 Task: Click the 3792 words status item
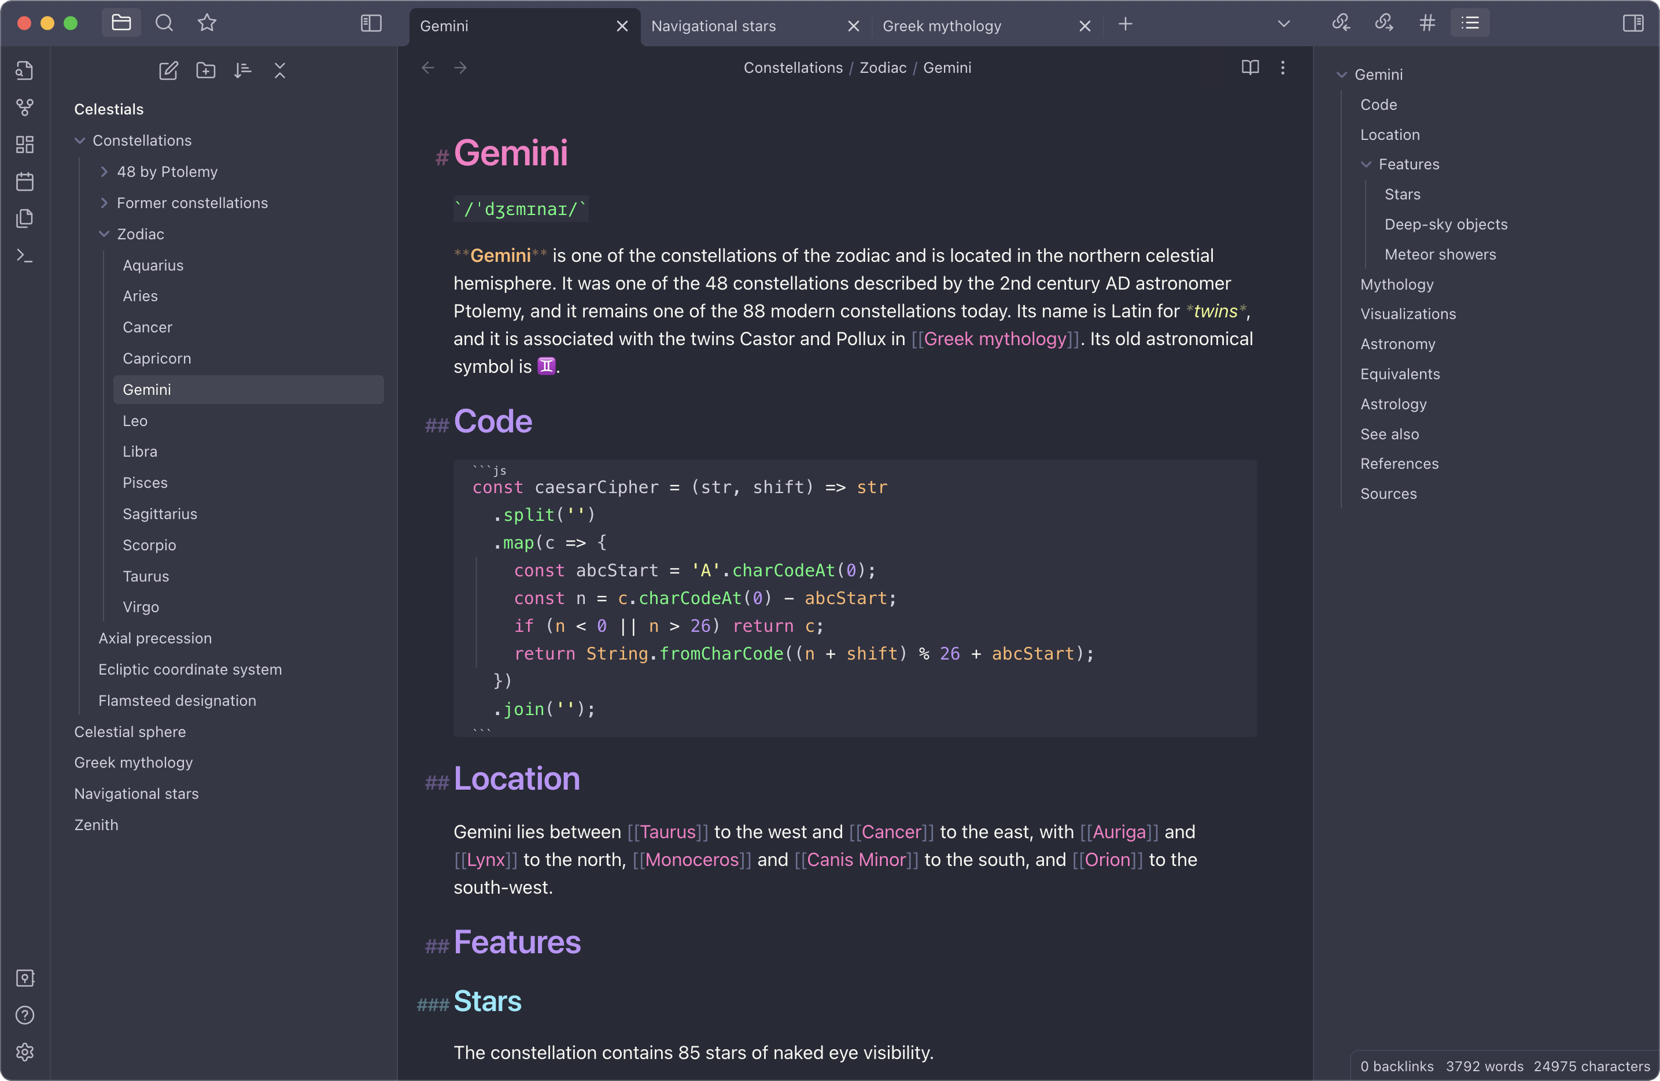[1485, 1066]
